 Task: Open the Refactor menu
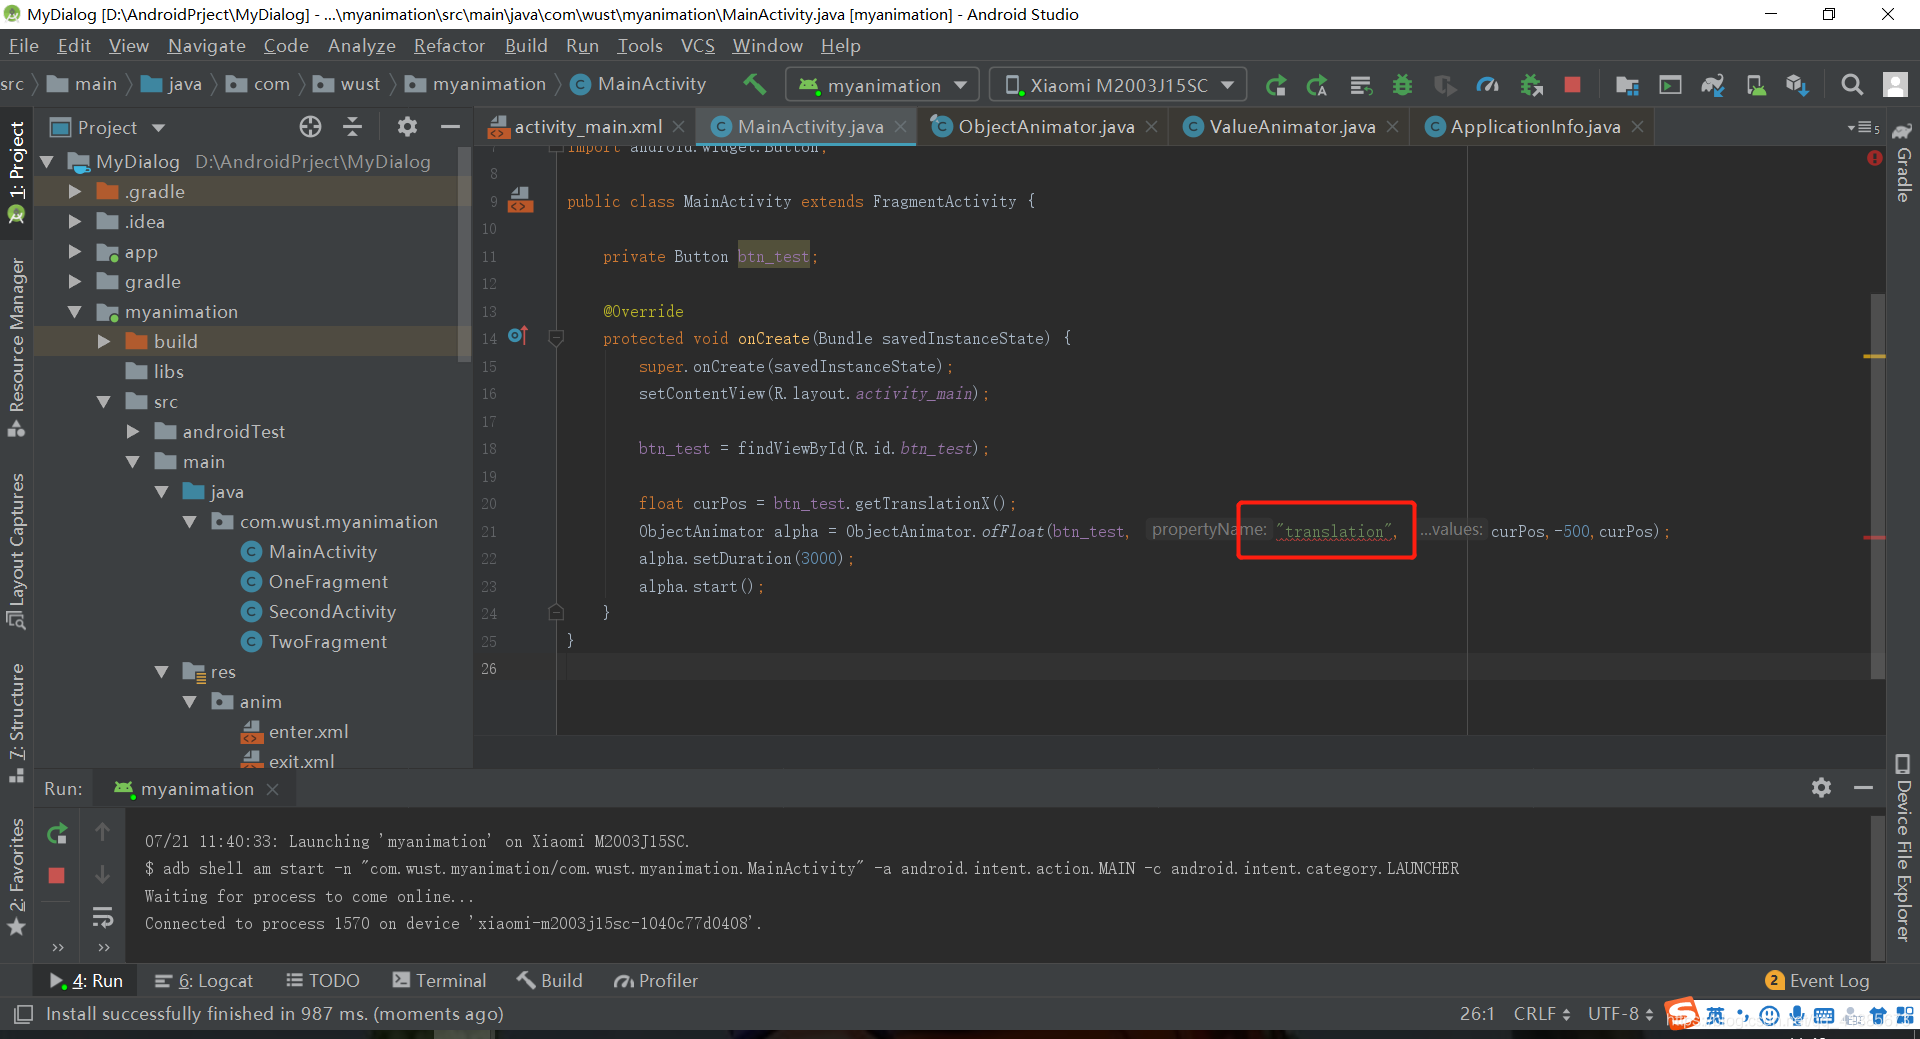449,46
